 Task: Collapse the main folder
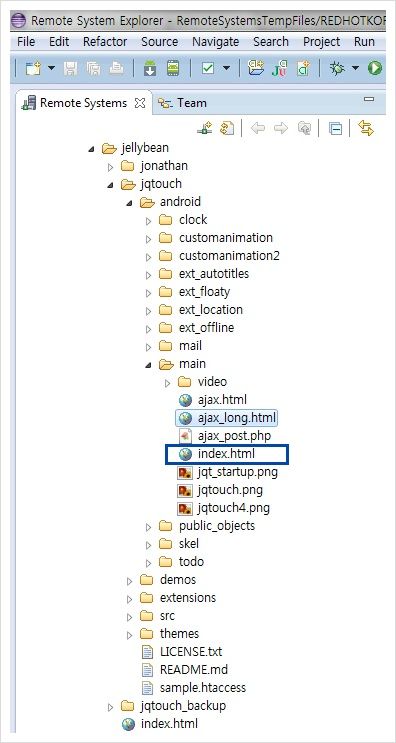tap(148, 365)
